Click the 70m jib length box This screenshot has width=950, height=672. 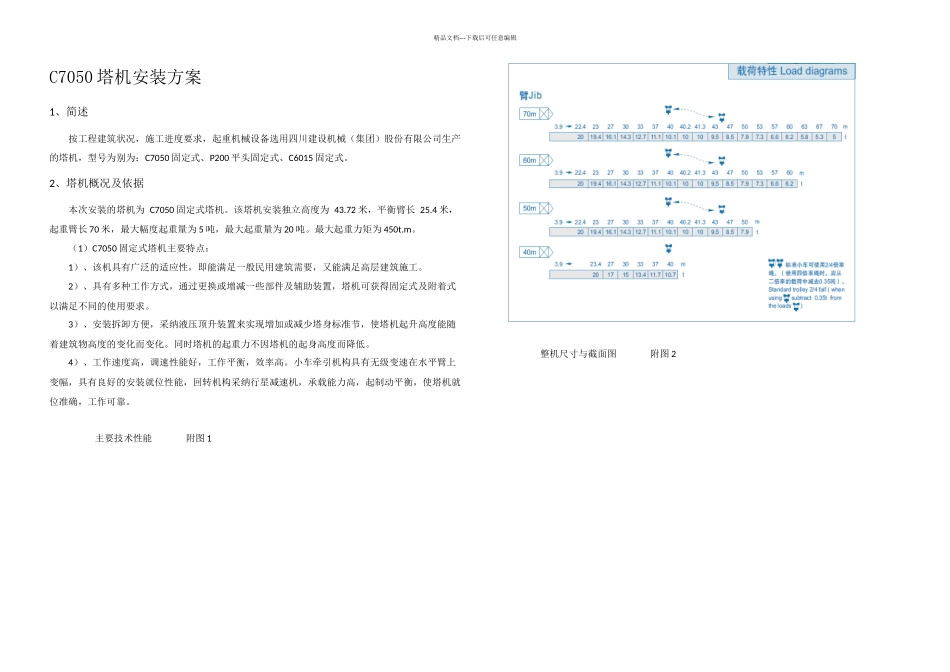pyautogui.click(x=536, y=114)
